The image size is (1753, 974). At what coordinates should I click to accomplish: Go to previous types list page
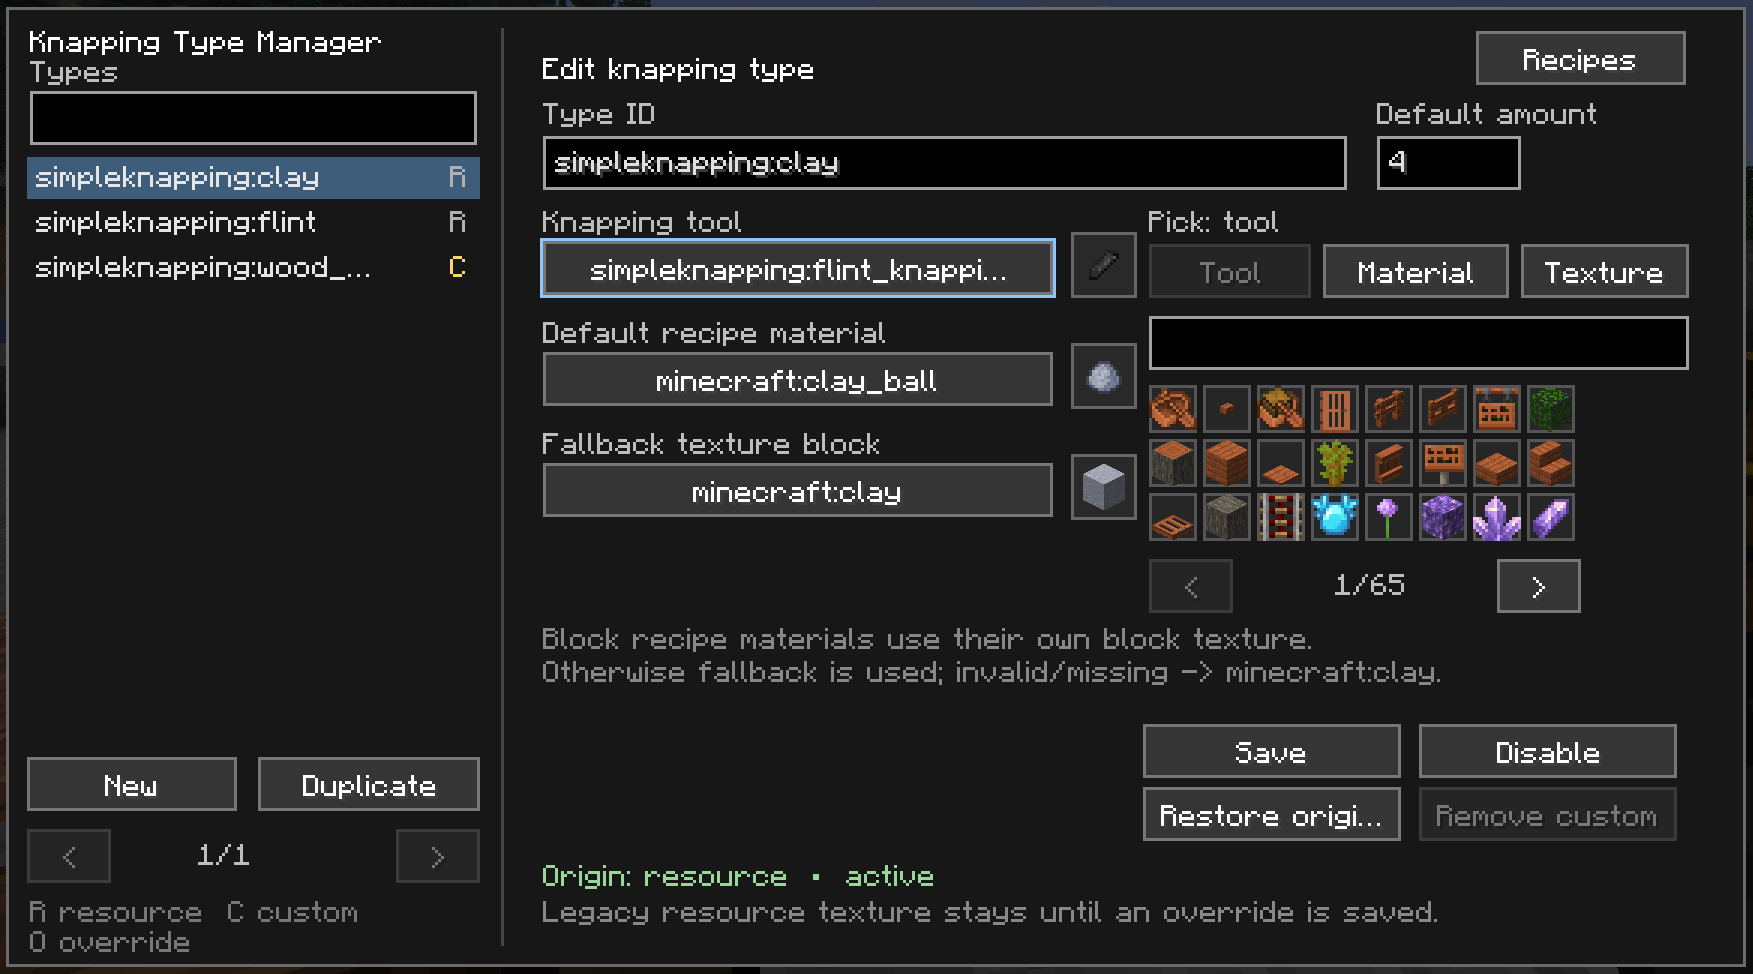69,856
